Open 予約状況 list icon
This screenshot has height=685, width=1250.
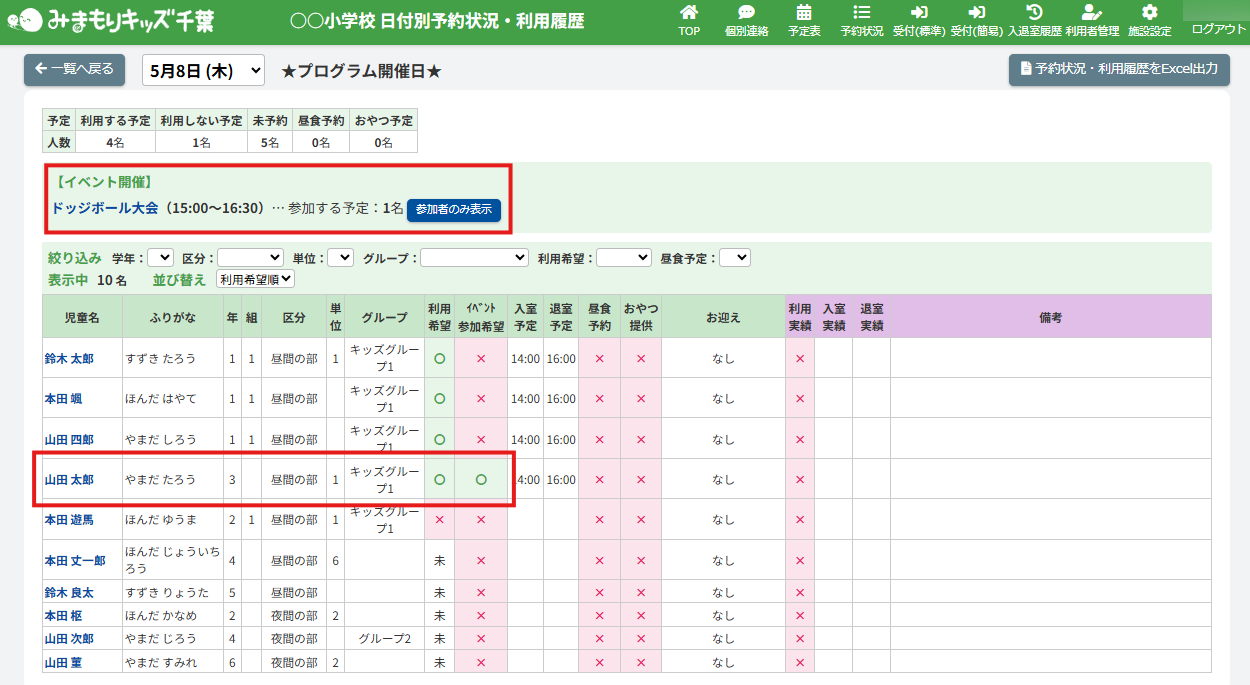click(x=861, y=14)
